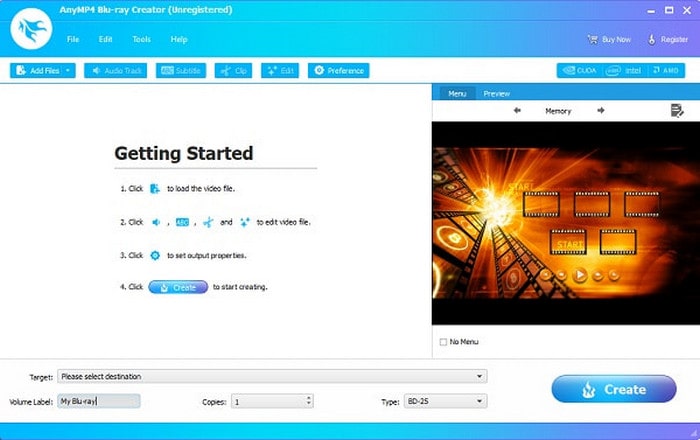Click the Register key icon
This screenshot has width=700, height=440.
(x=653, y=39)
